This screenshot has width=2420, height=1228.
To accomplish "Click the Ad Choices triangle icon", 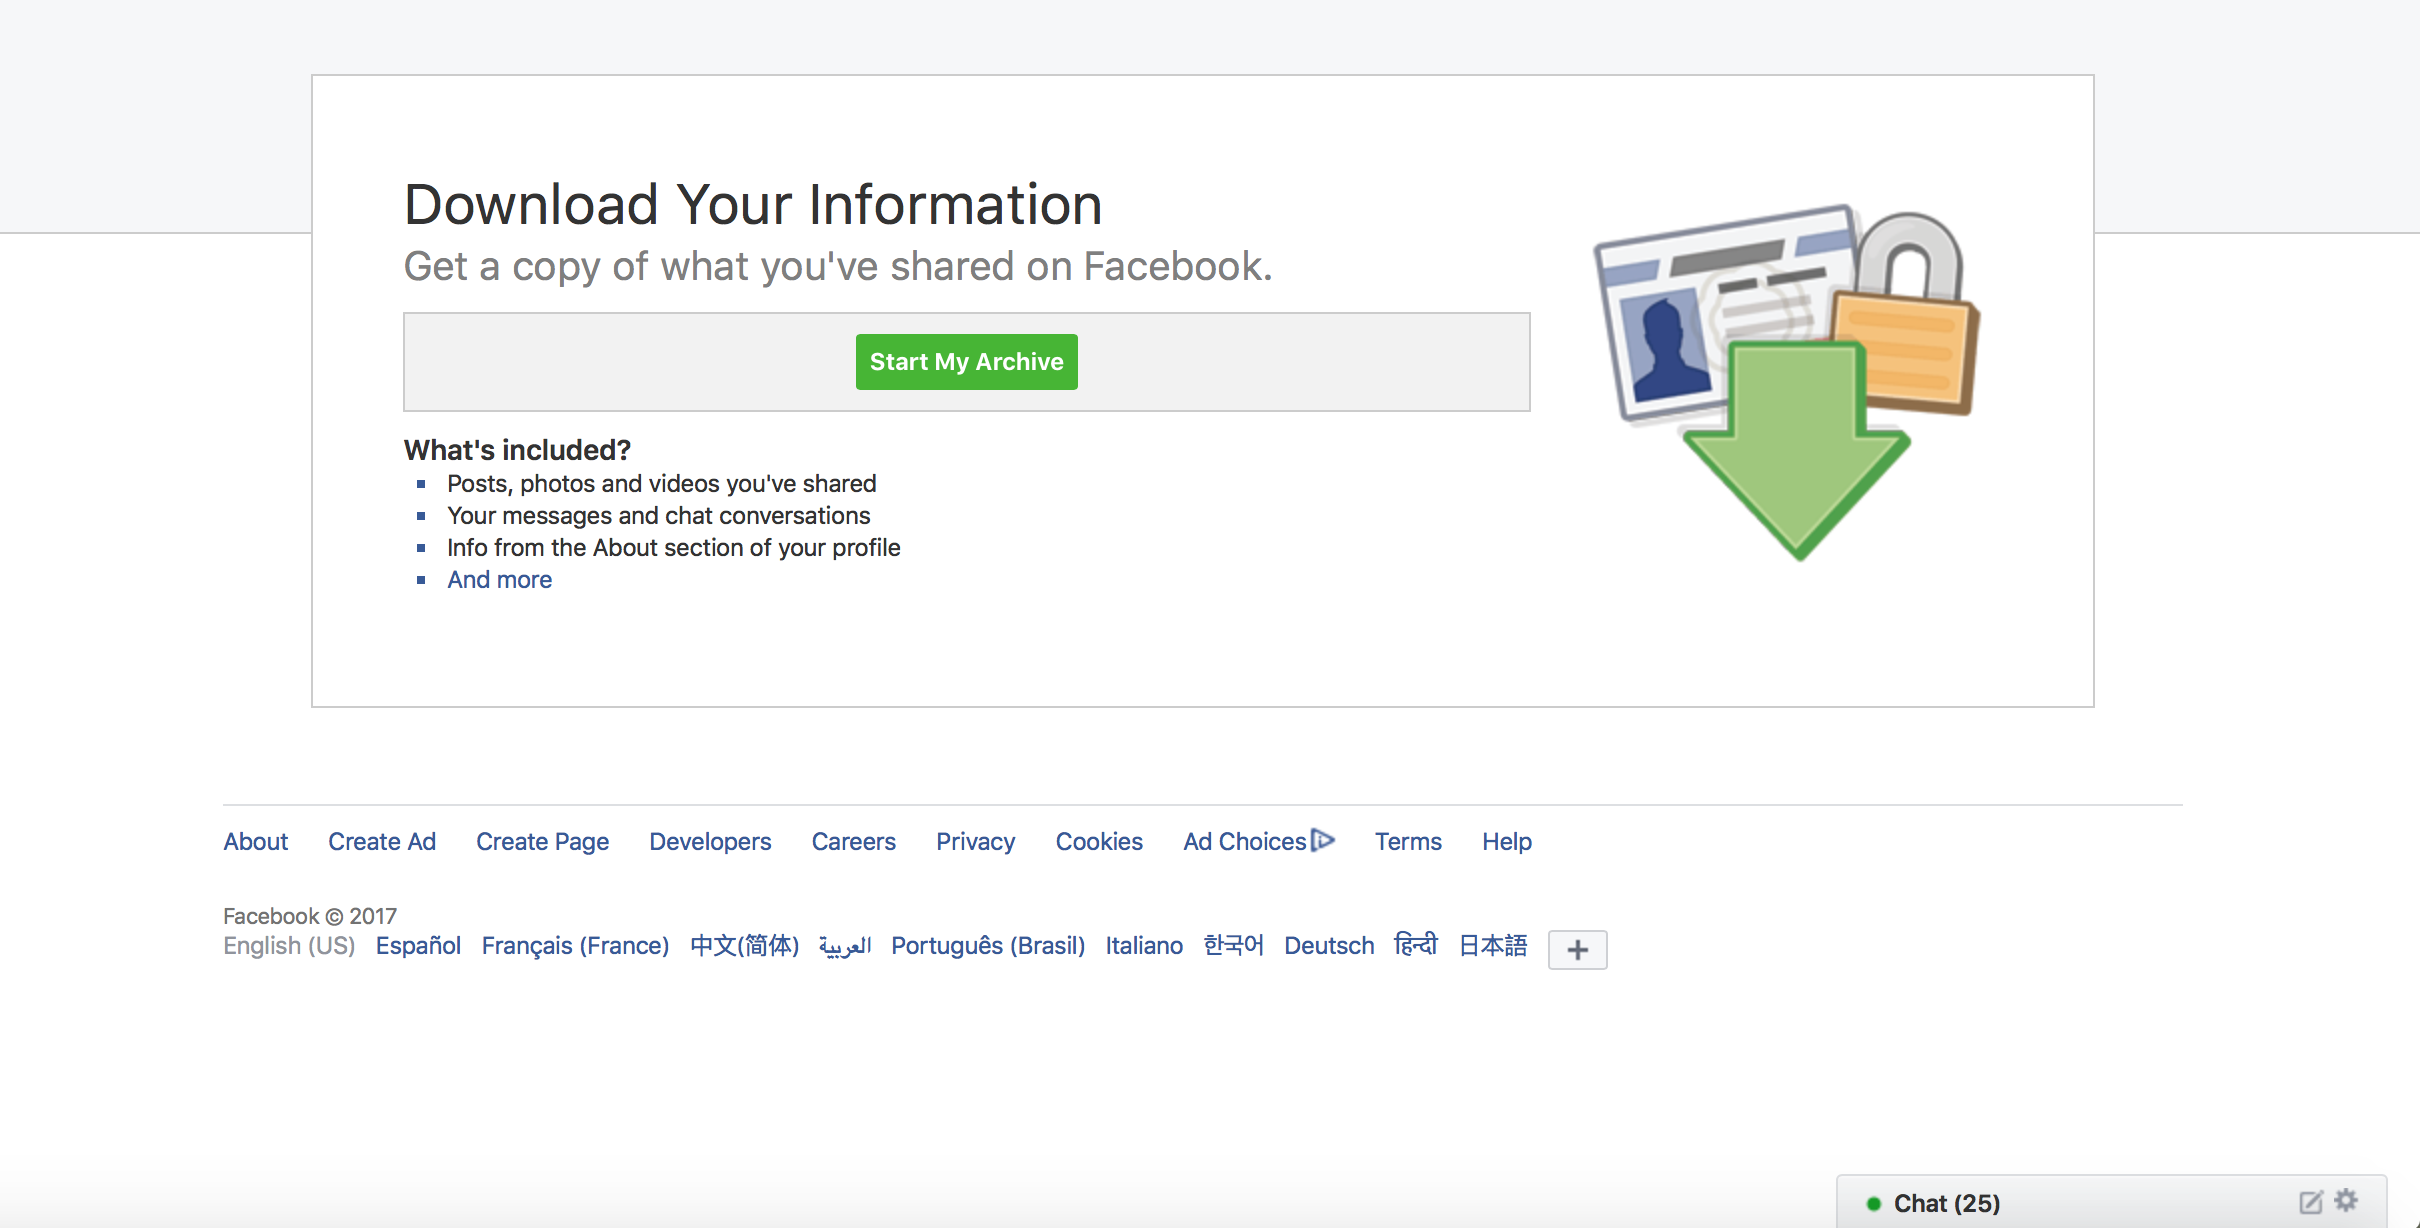I will point(1323,840).
